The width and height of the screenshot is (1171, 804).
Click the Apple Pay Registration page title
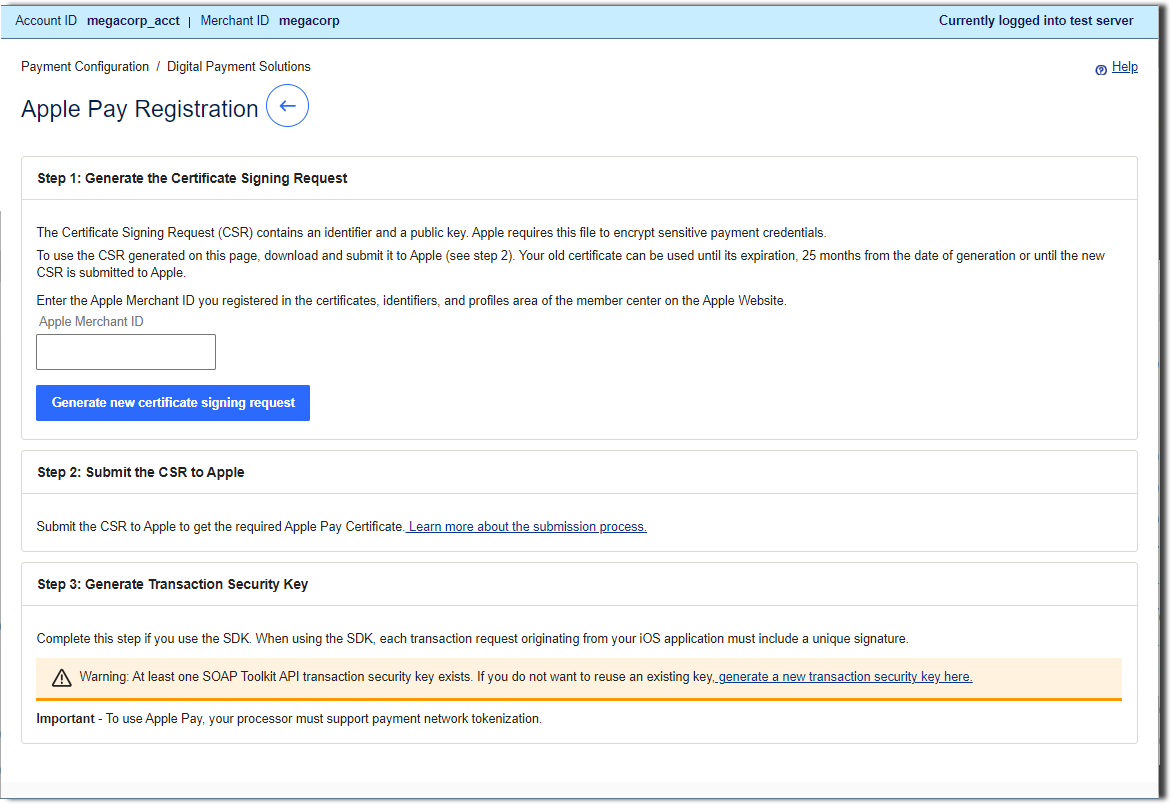coord(139,109)
